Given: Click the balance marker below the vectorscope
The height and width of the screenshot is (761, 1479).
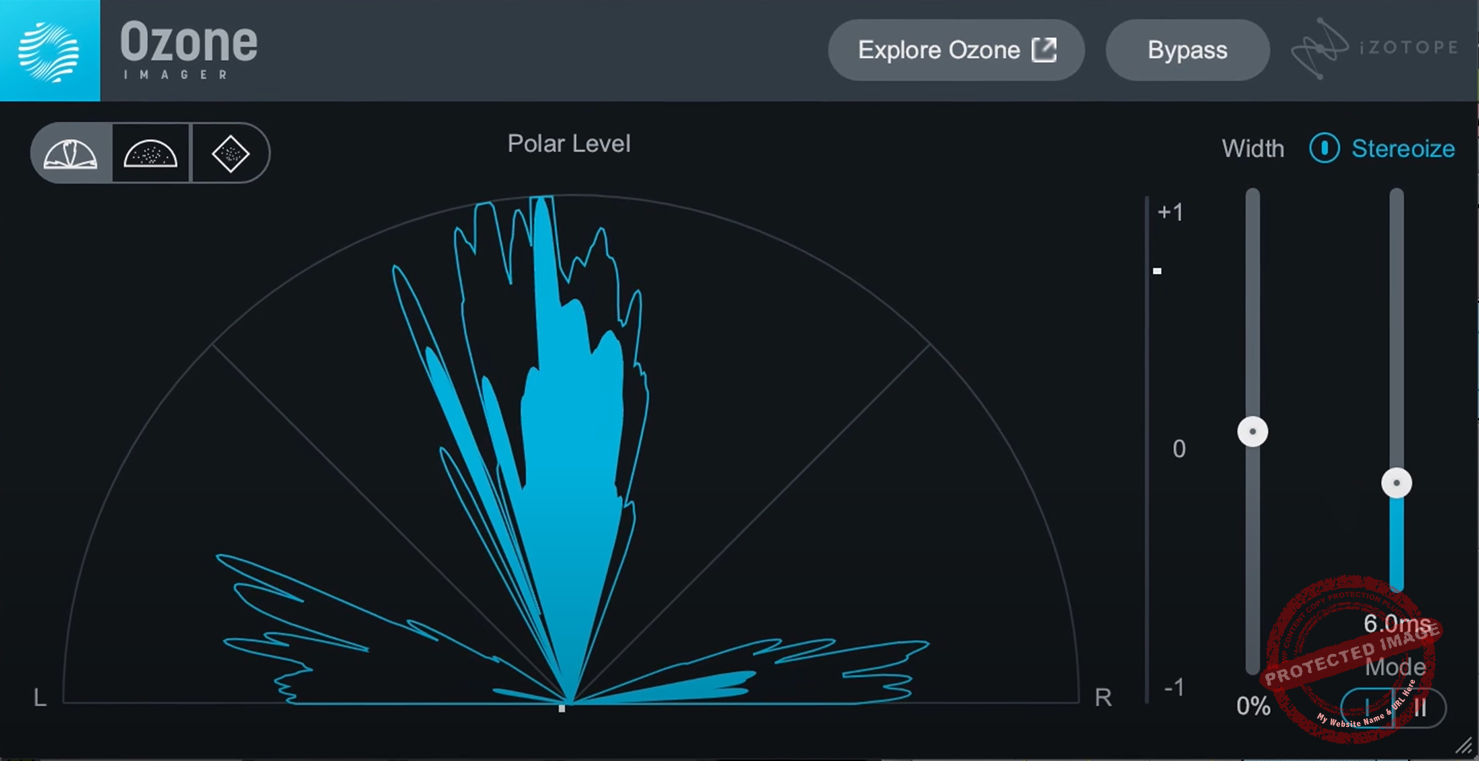Looking at the screenshot, I should (x=562, y=708).
